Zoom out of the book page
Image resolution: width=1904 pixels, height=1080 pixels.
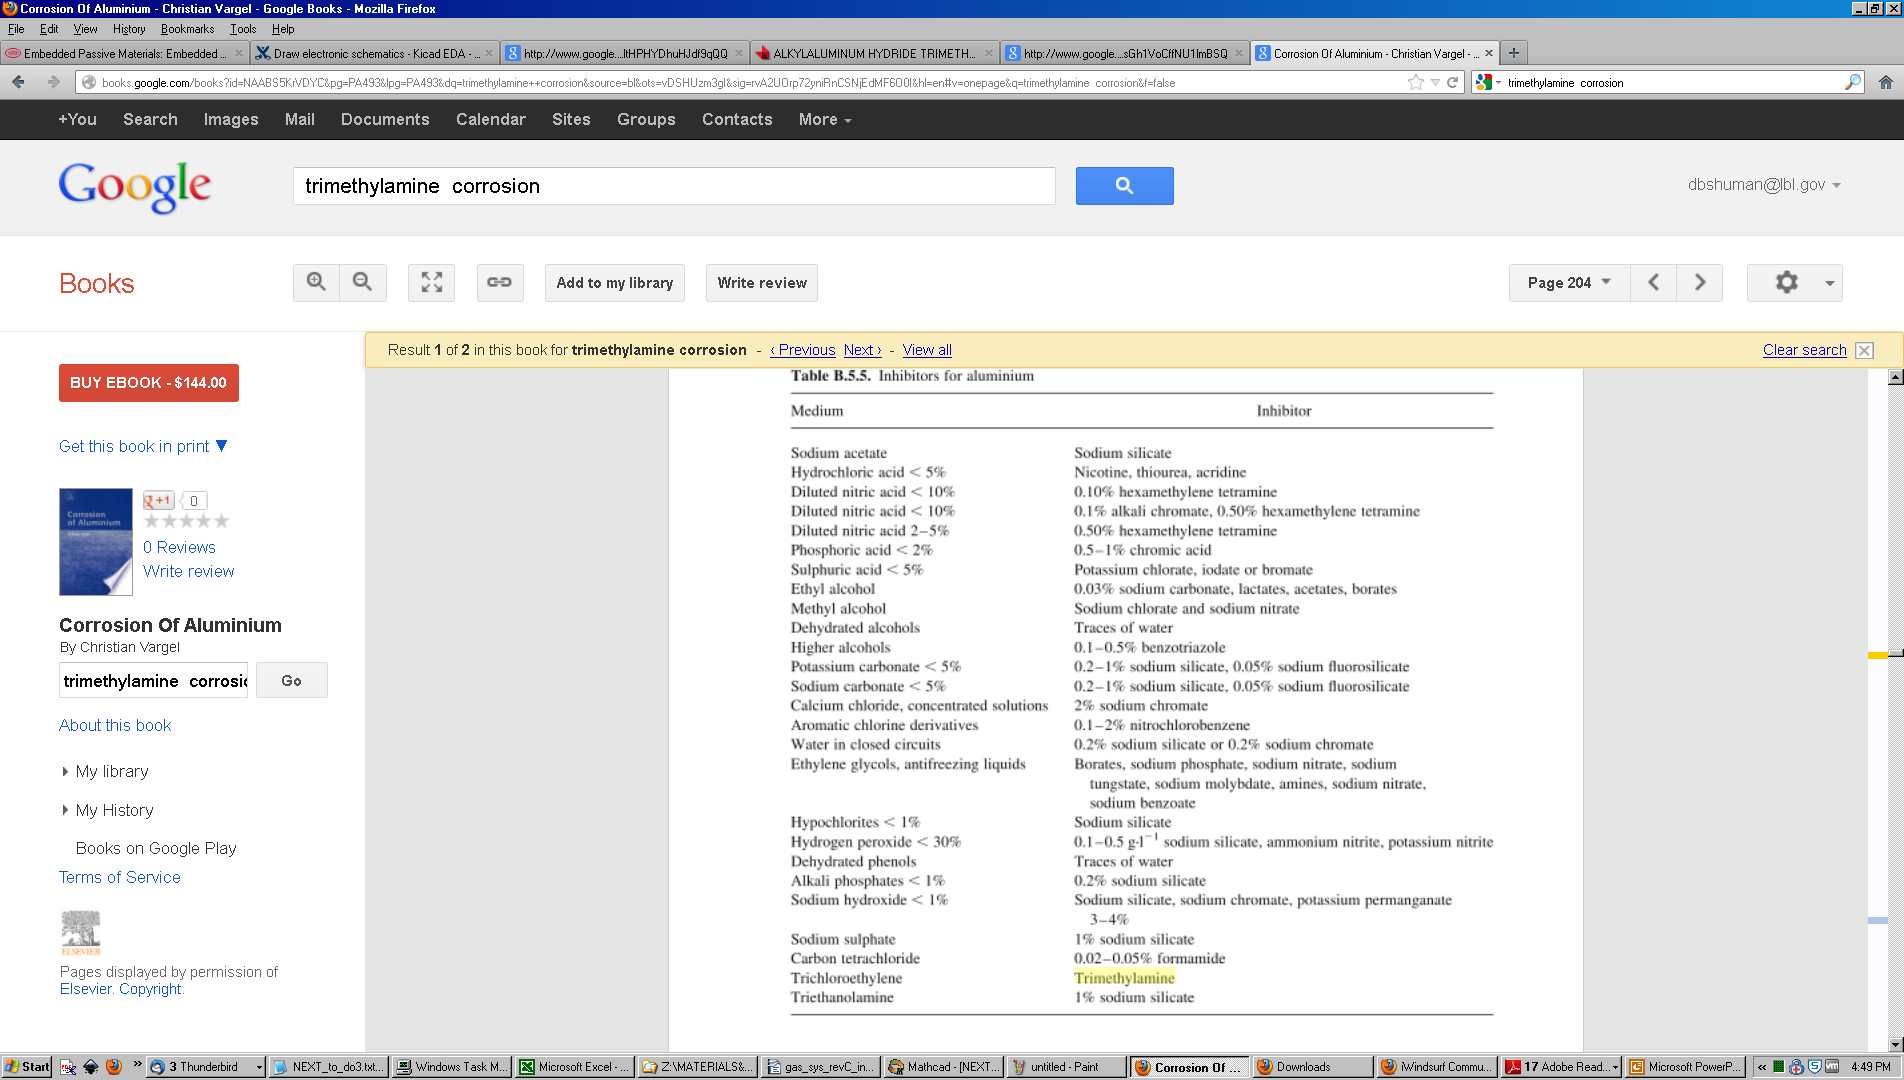coord(363,283)
